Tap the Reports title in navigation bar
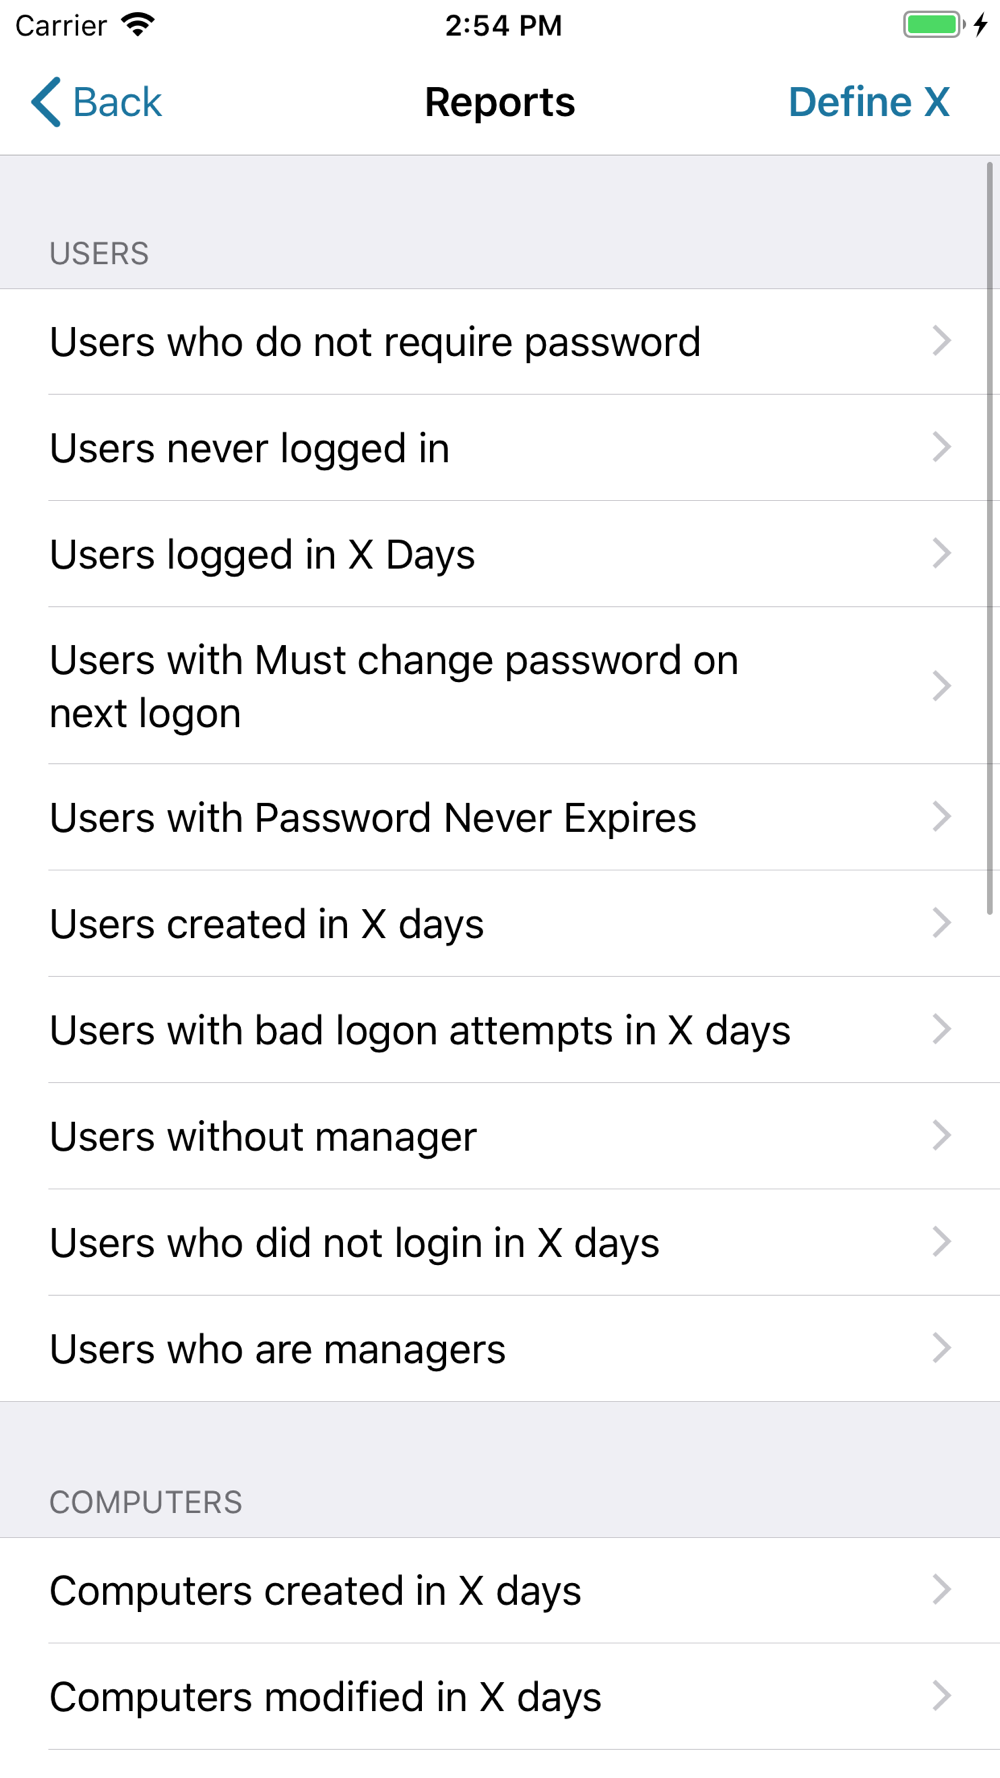The width and height of the screenshot is (1000, 1778). [x=499, y=102]
